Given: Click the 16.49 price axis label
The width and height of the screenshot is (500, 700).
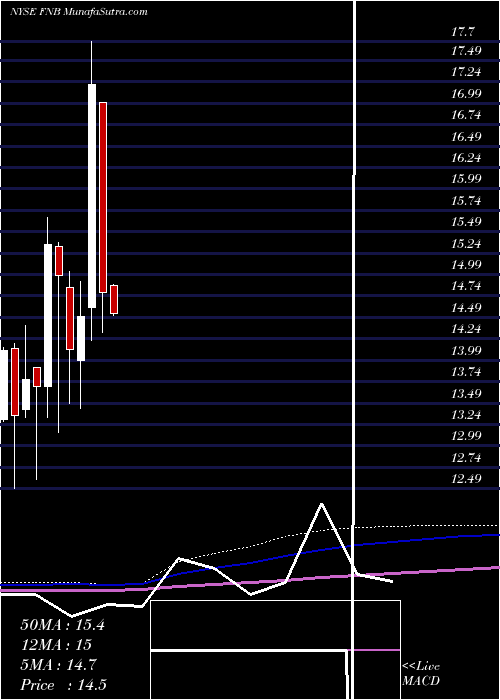Looking at the screenshot, I should [x=466, y=137].
